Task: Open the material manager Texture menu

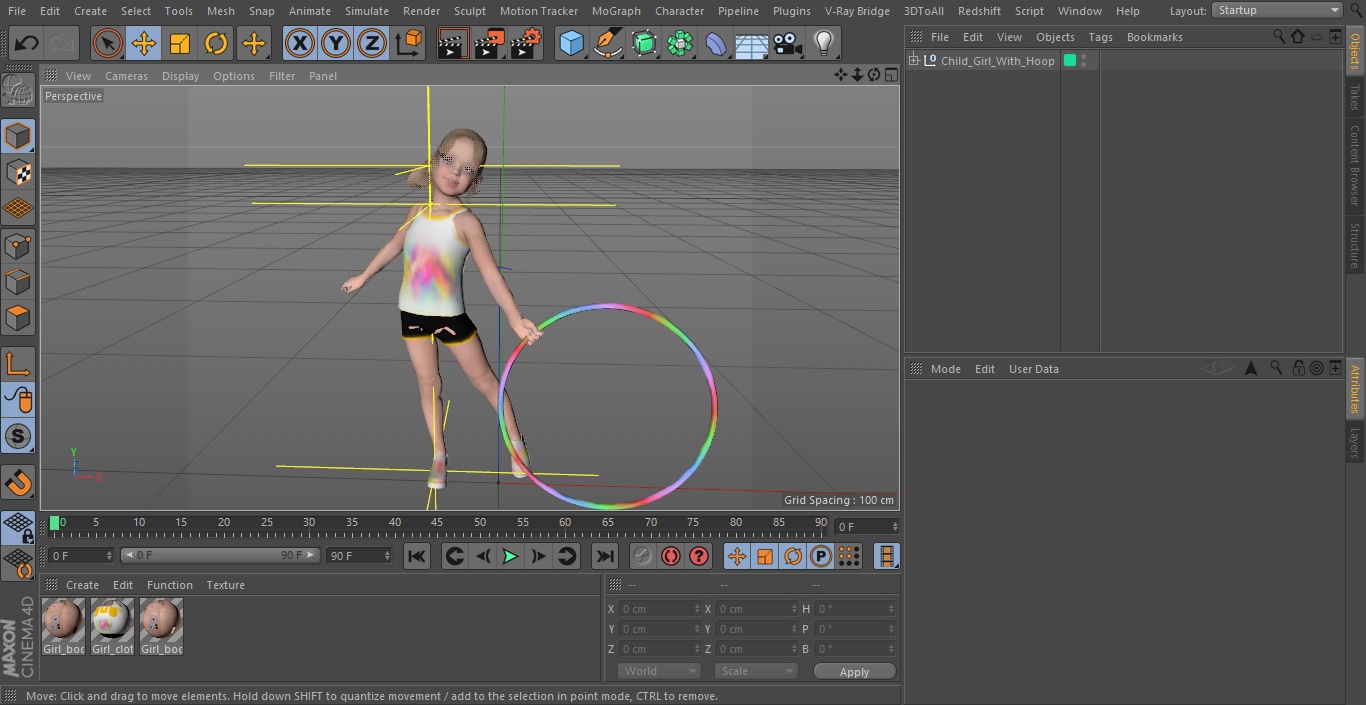Action: click(x=225, y=585)
